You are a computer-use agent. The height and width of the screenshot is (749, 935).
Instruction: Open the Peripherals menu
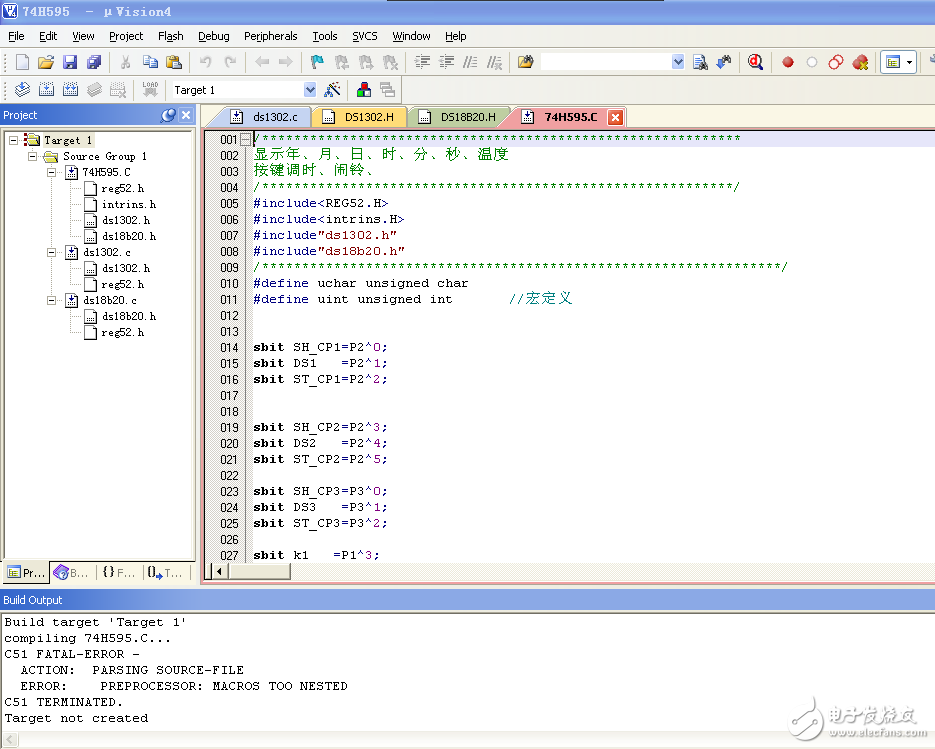click(x=270, y=36)
